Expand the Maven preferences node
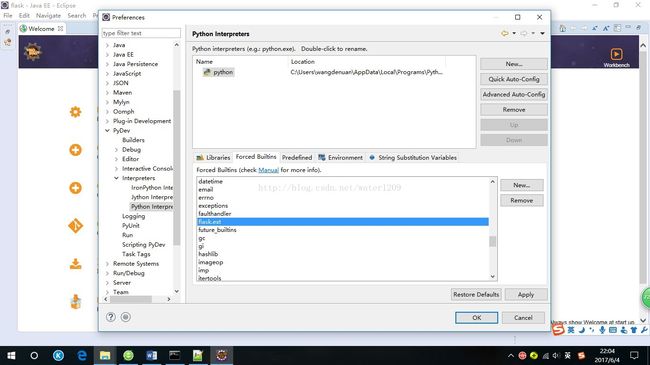650x365 pixels. pyautogui.click(x=107, y=92)
